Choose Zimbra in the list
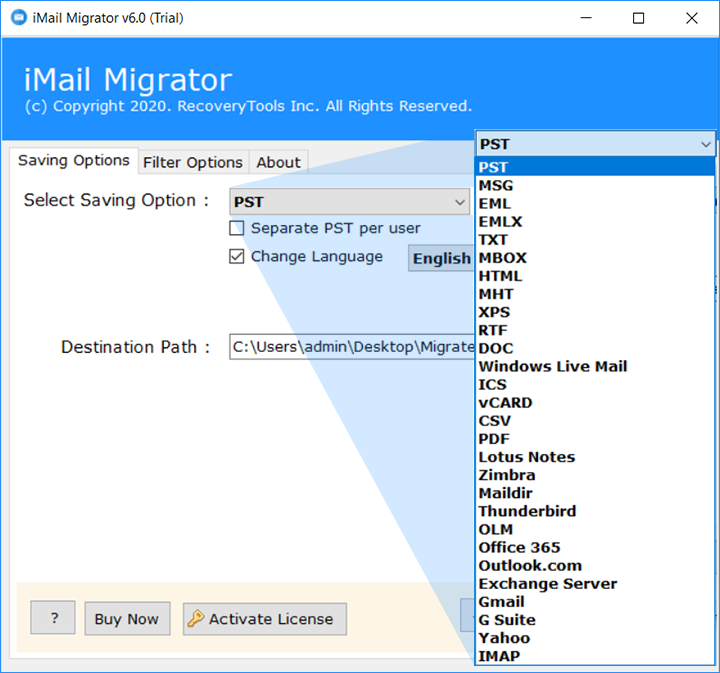720x673 pixels. [595, 475]
